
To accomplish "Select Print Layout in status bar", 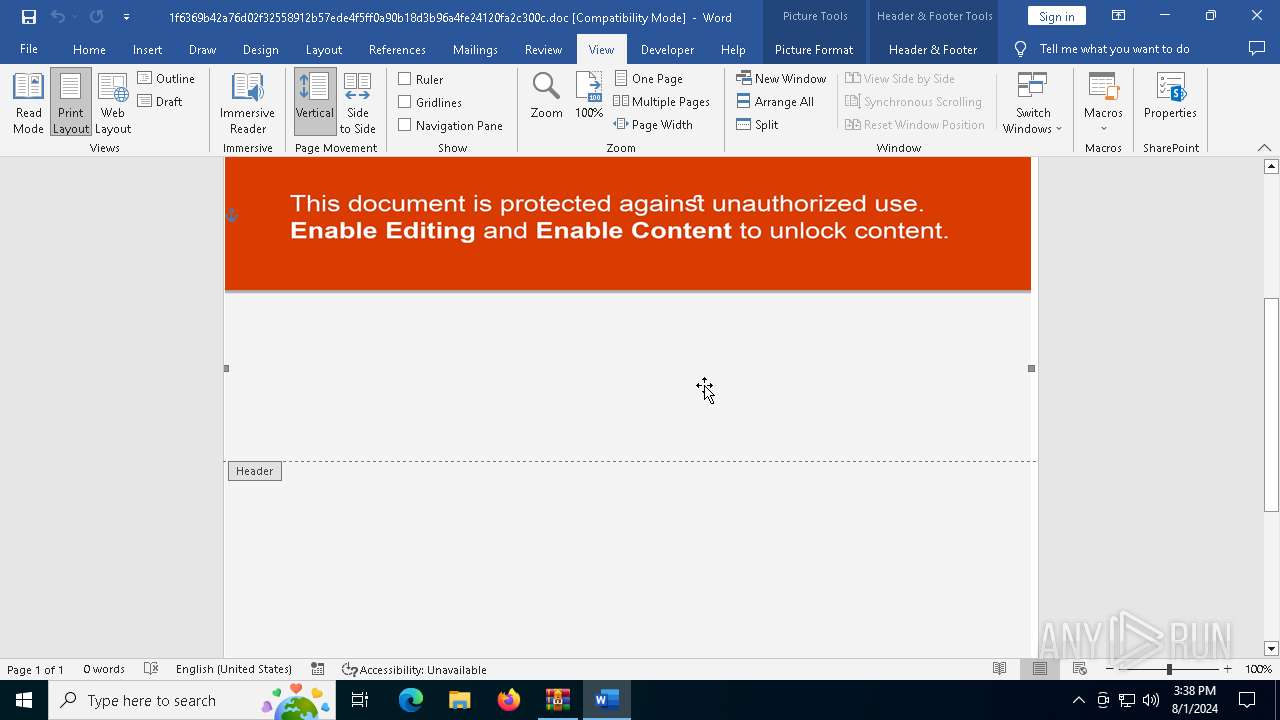I will point(1039,669).
